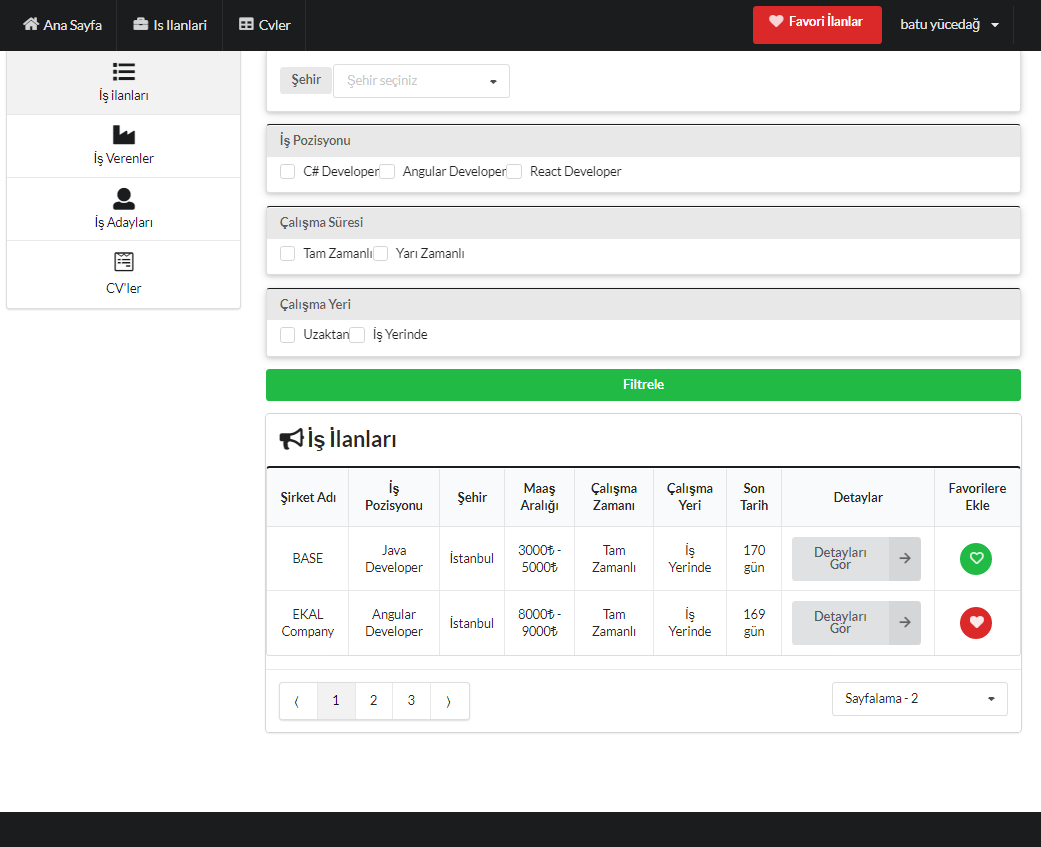This screenshot has width=1041, height=847.
Task: Remove EKAL Company from favorites via red heart
Action: click(976, 623)
